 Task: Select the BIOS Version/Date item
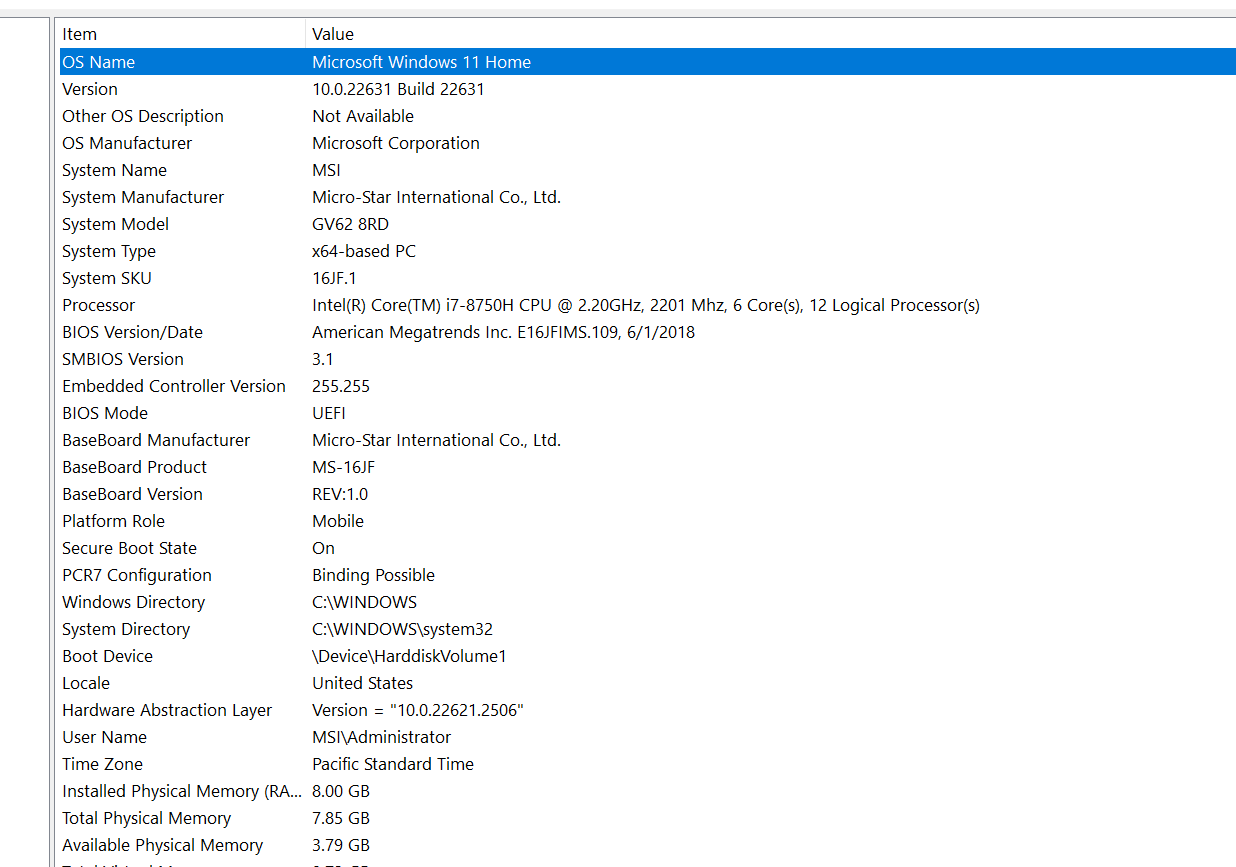132,332
